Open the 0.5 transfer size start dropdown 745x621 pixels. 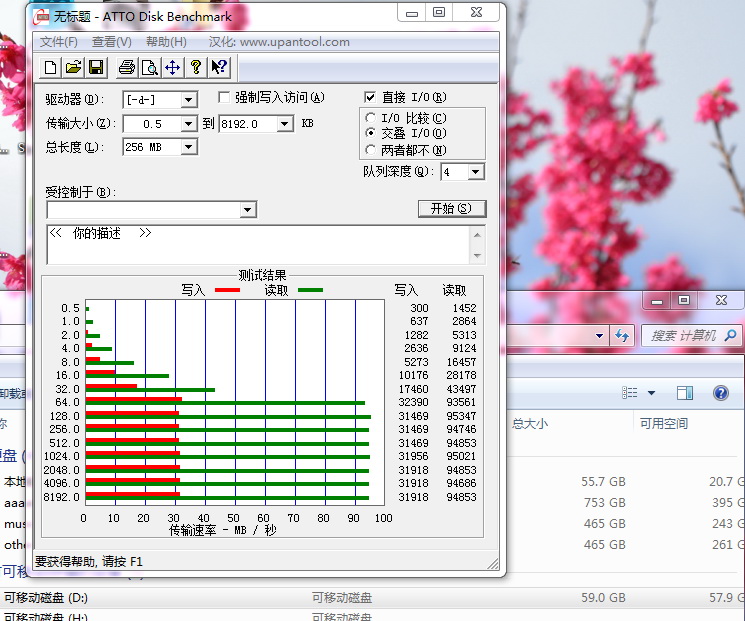(189, 124)
